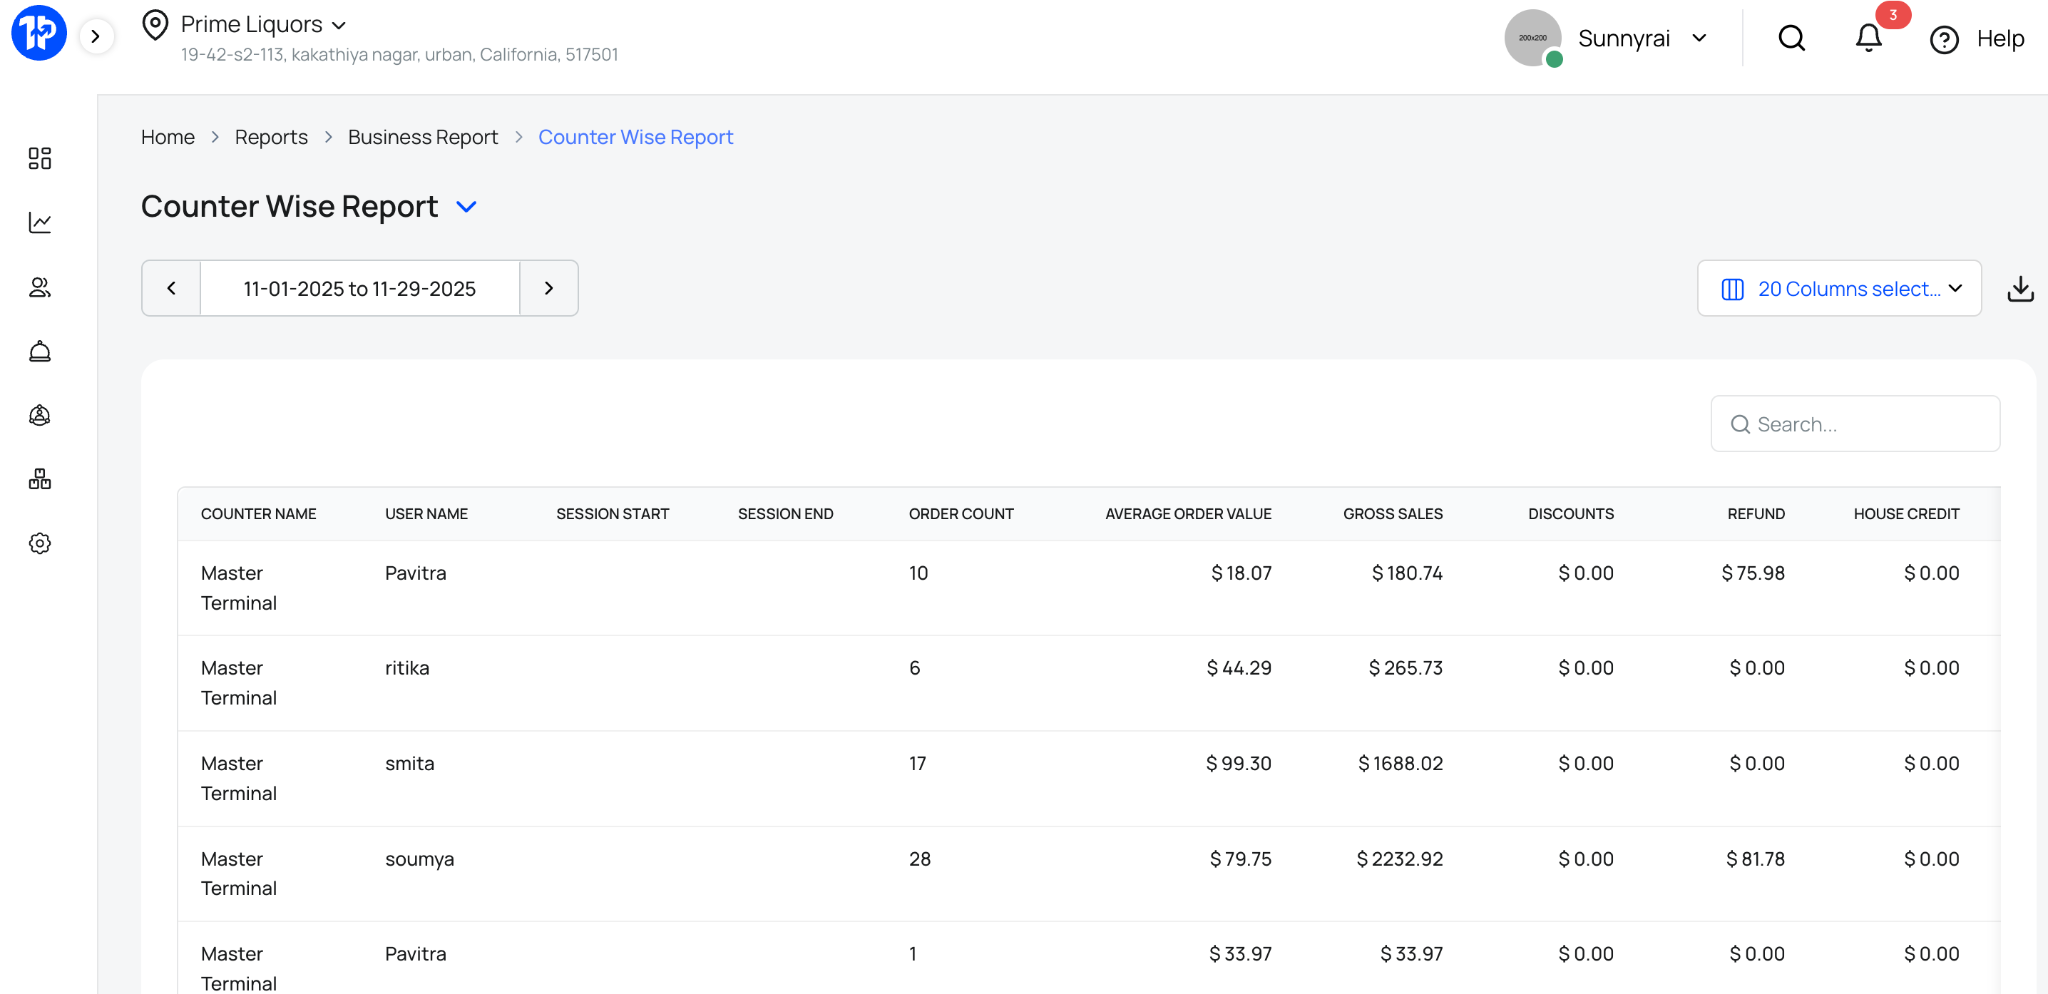The image size is (2048, 994).
Task: Click the notifications bell icon
Action: tap(1868, 38)
